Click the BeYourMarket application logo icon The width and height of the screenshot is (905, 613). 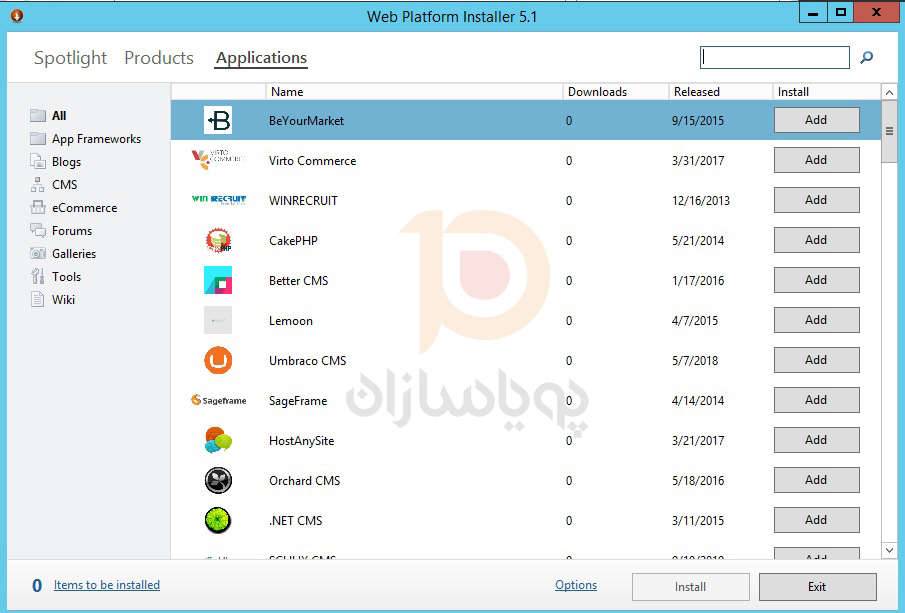(217, 120)
